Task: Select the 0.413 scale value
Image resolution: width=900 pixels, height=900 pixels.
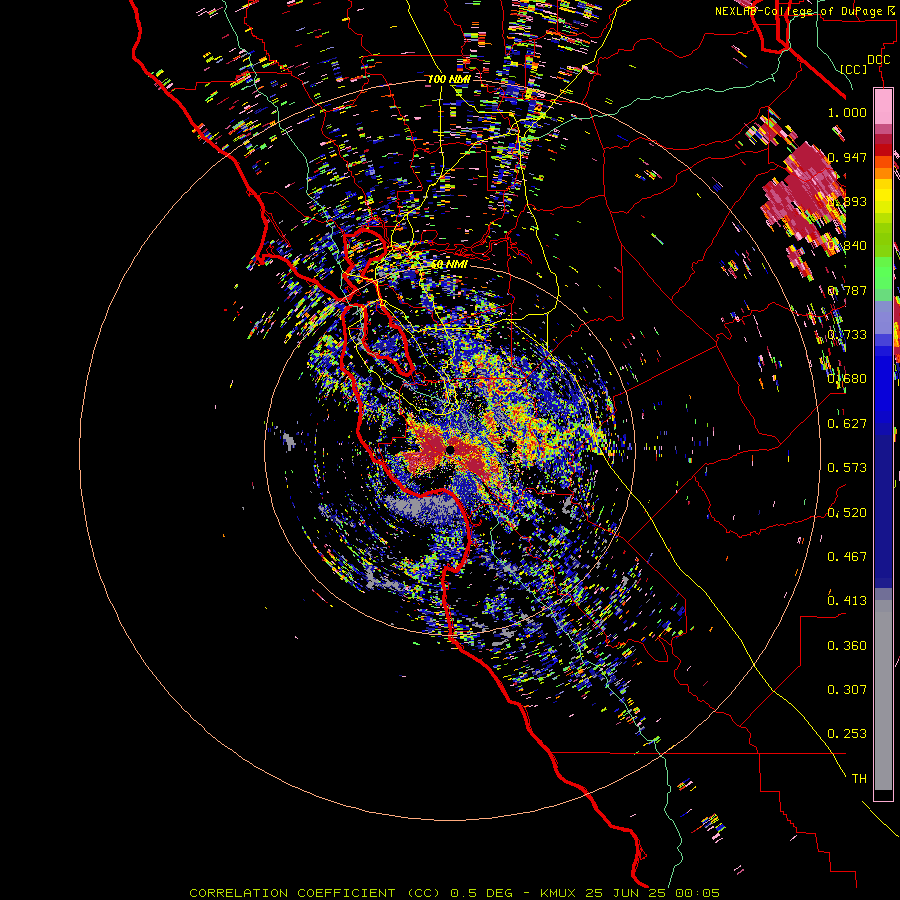Action: click(x=847, y=601)
